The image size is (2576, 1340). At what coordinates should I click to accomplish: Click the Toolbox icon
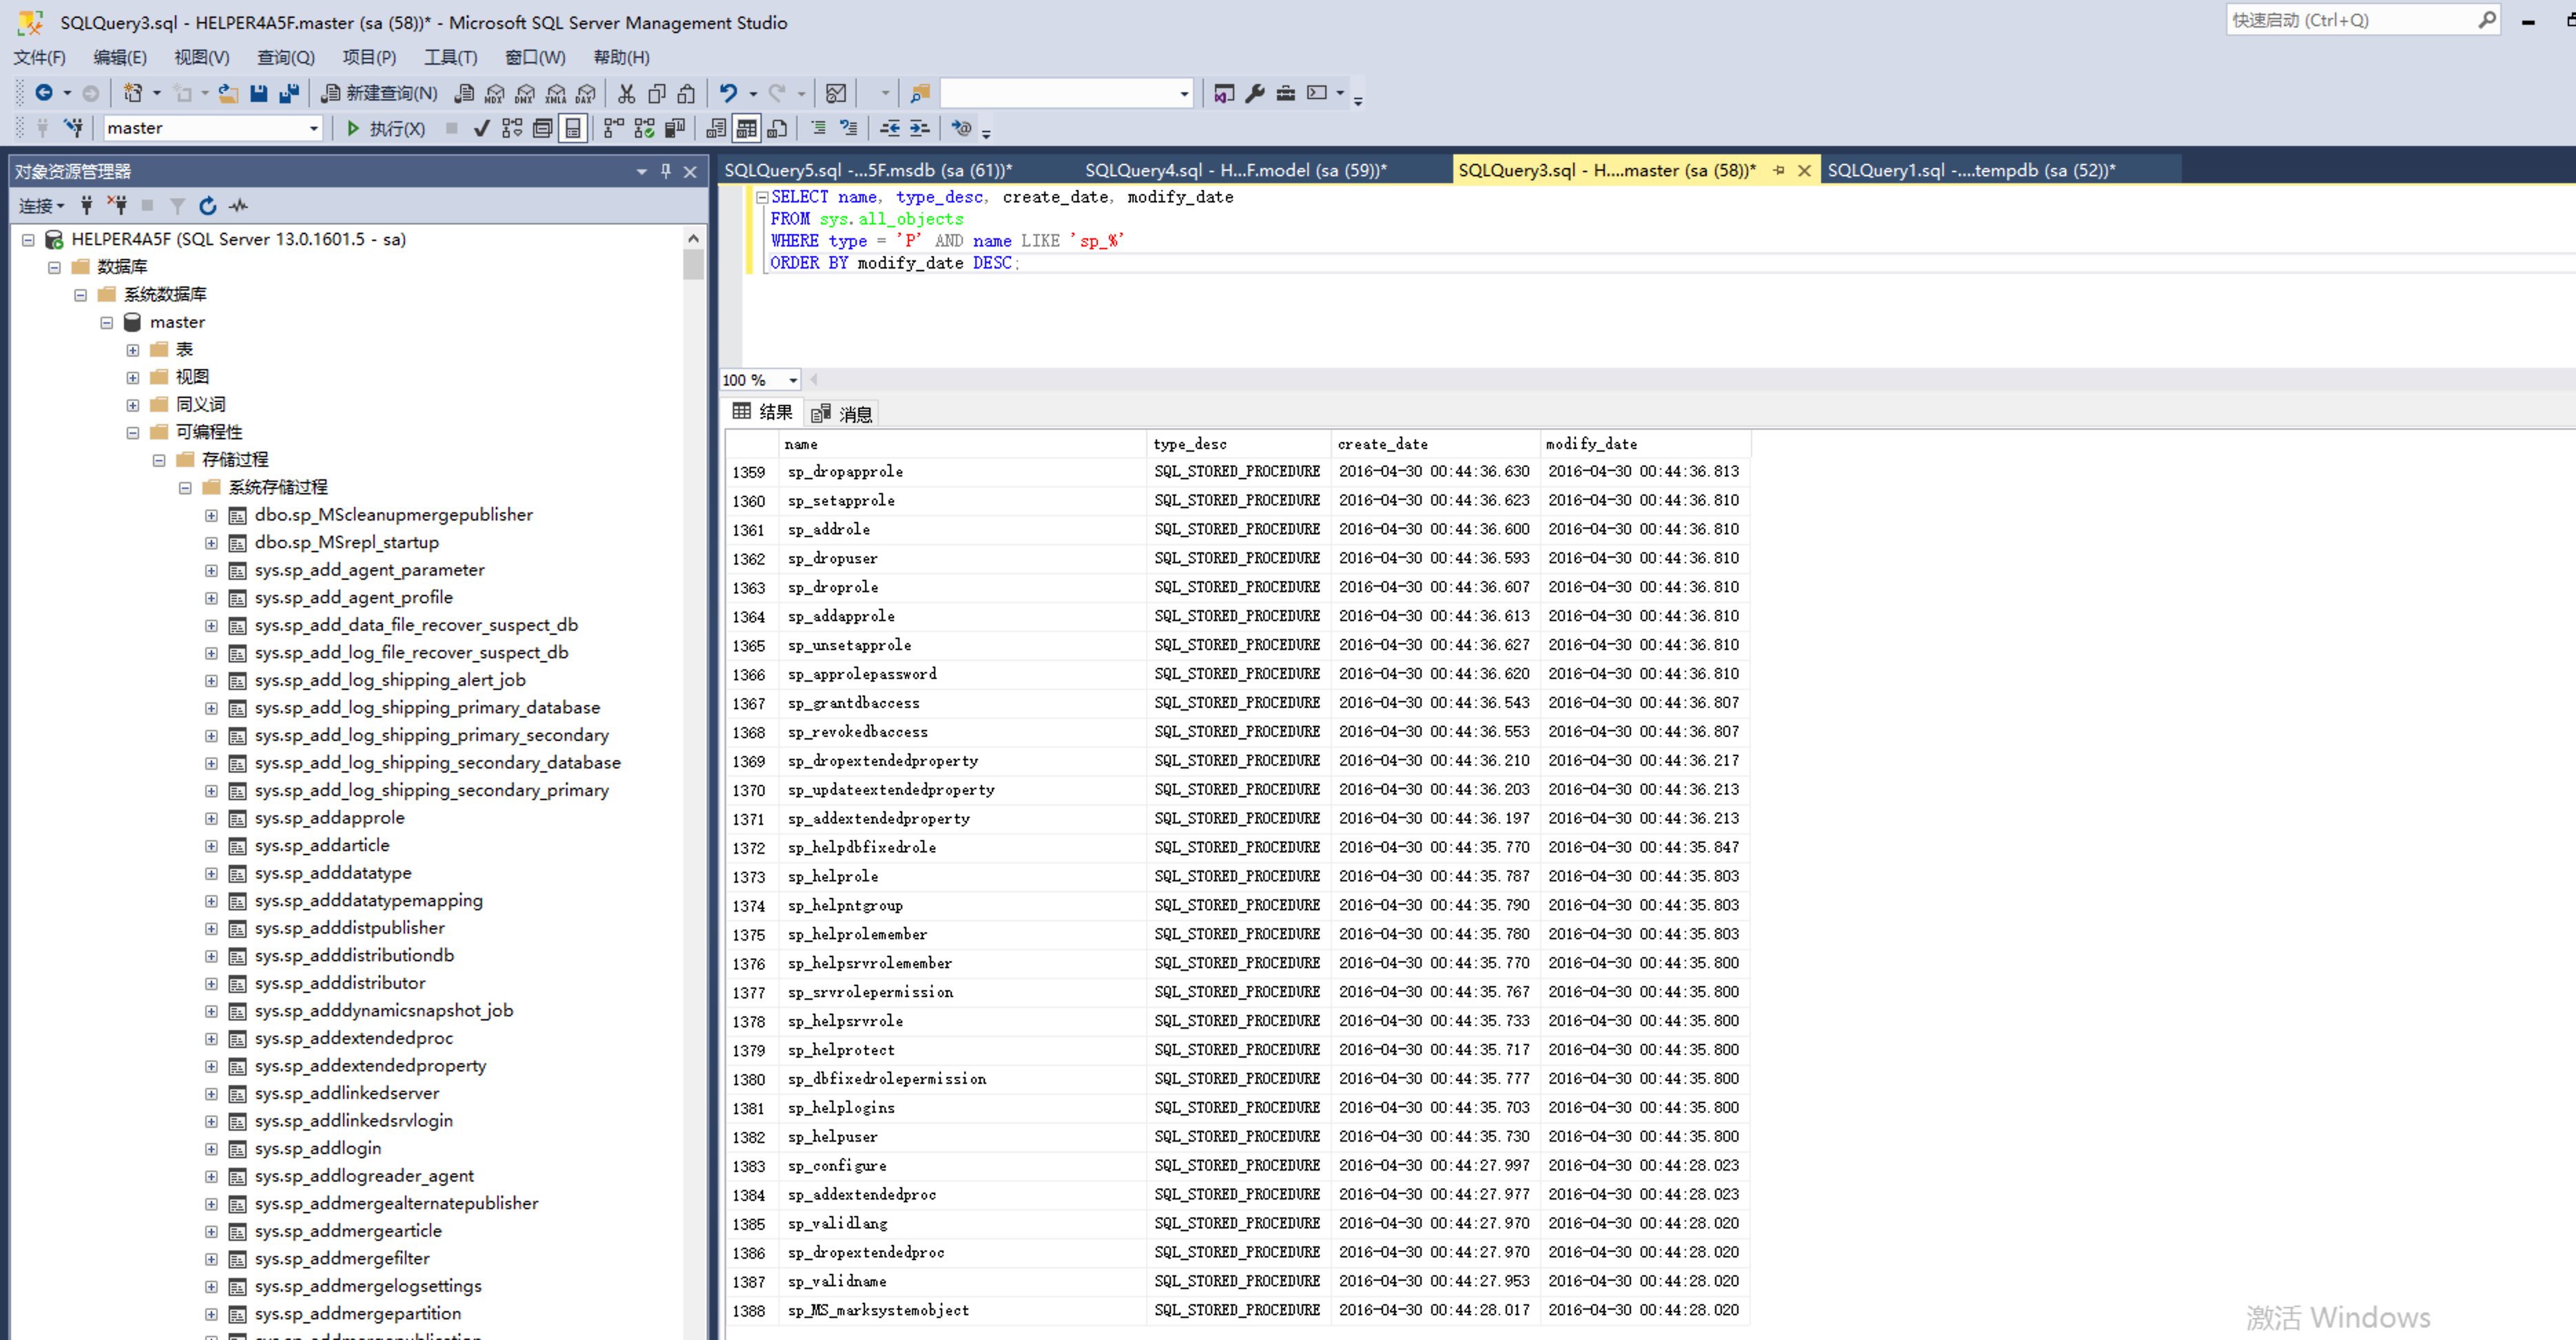pyautogui.click(x=1286, y=93)
